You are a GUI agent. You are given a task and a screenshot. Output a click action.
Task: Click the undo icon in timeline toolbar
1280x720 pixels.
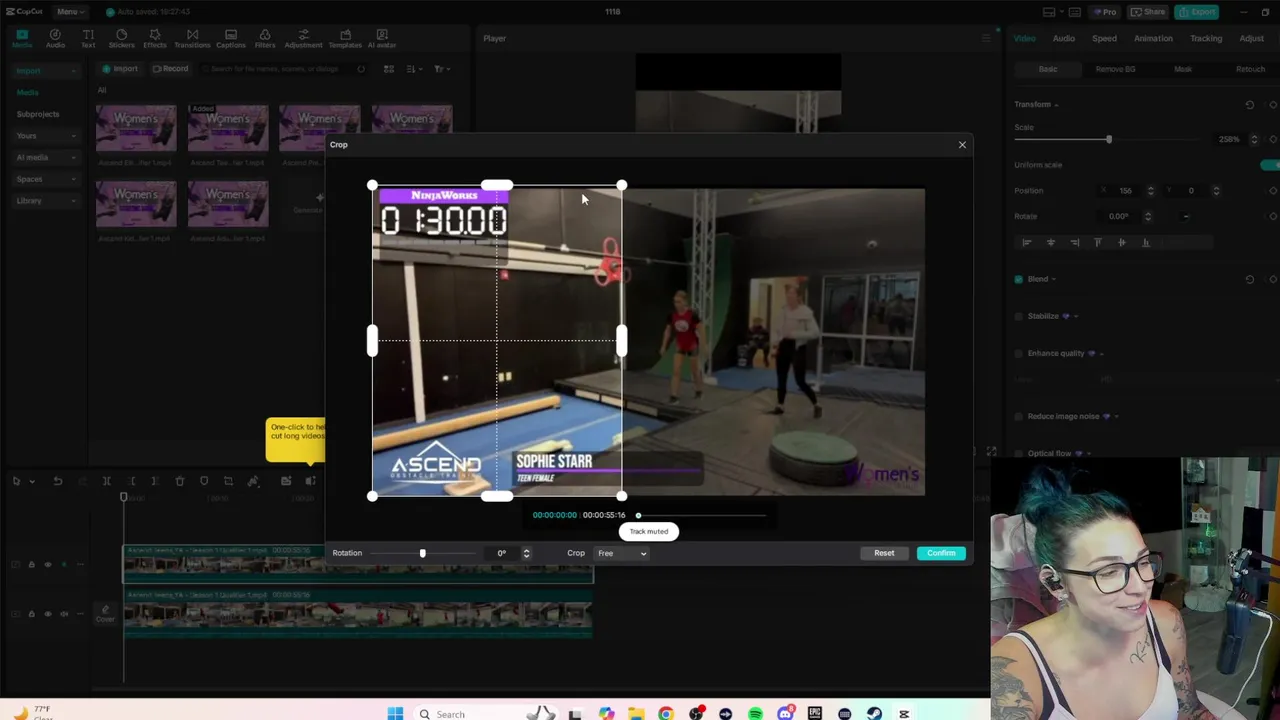58,481
